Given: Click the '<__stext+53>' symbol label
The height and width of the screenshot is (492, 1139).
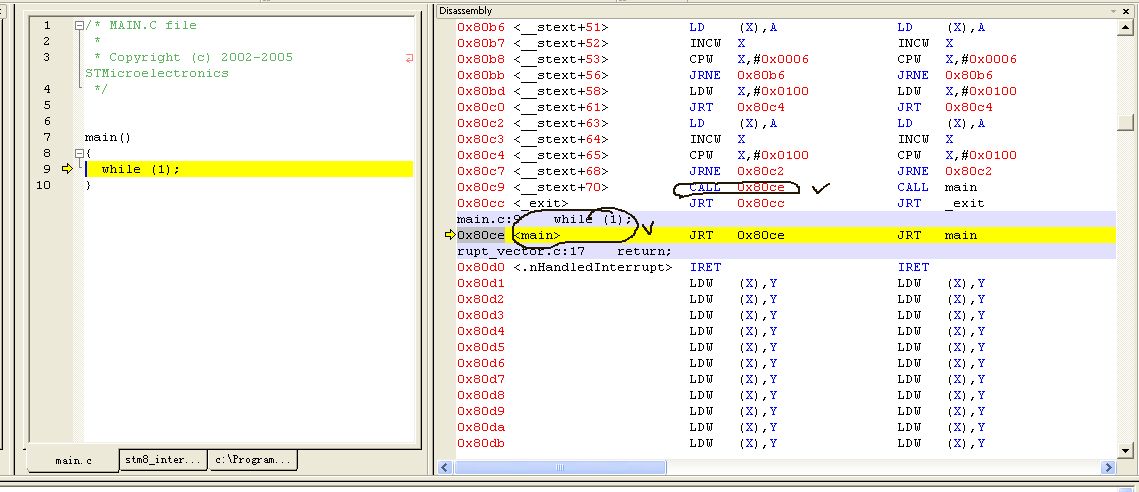Looking at the screenshot, I should [561, 59].
